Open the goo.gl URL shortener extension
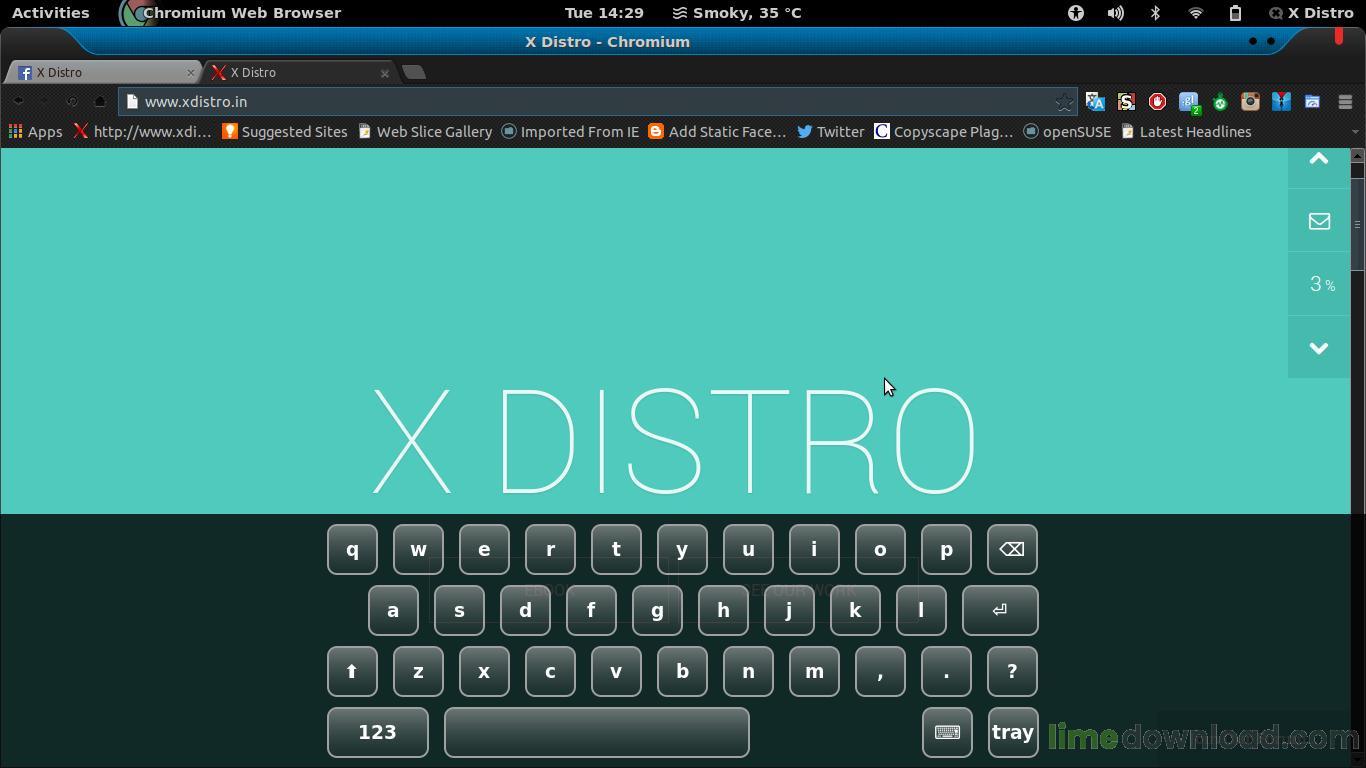 point(1189,102)
